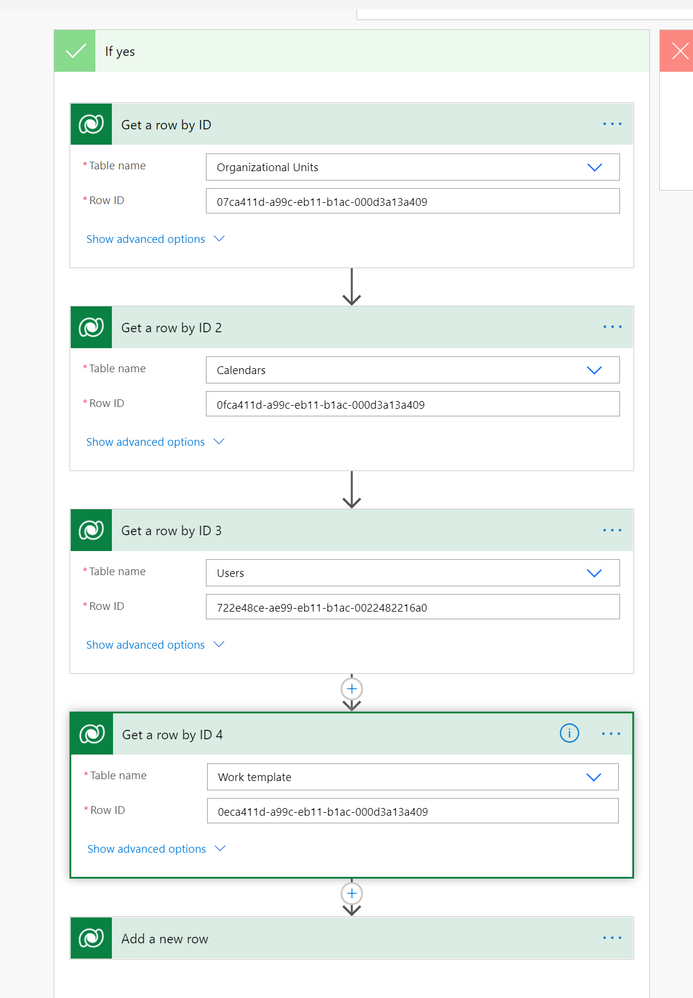Click insert step plus above Get a row by ID 4
The image size is (693, 998).
[x=351, y=689]
